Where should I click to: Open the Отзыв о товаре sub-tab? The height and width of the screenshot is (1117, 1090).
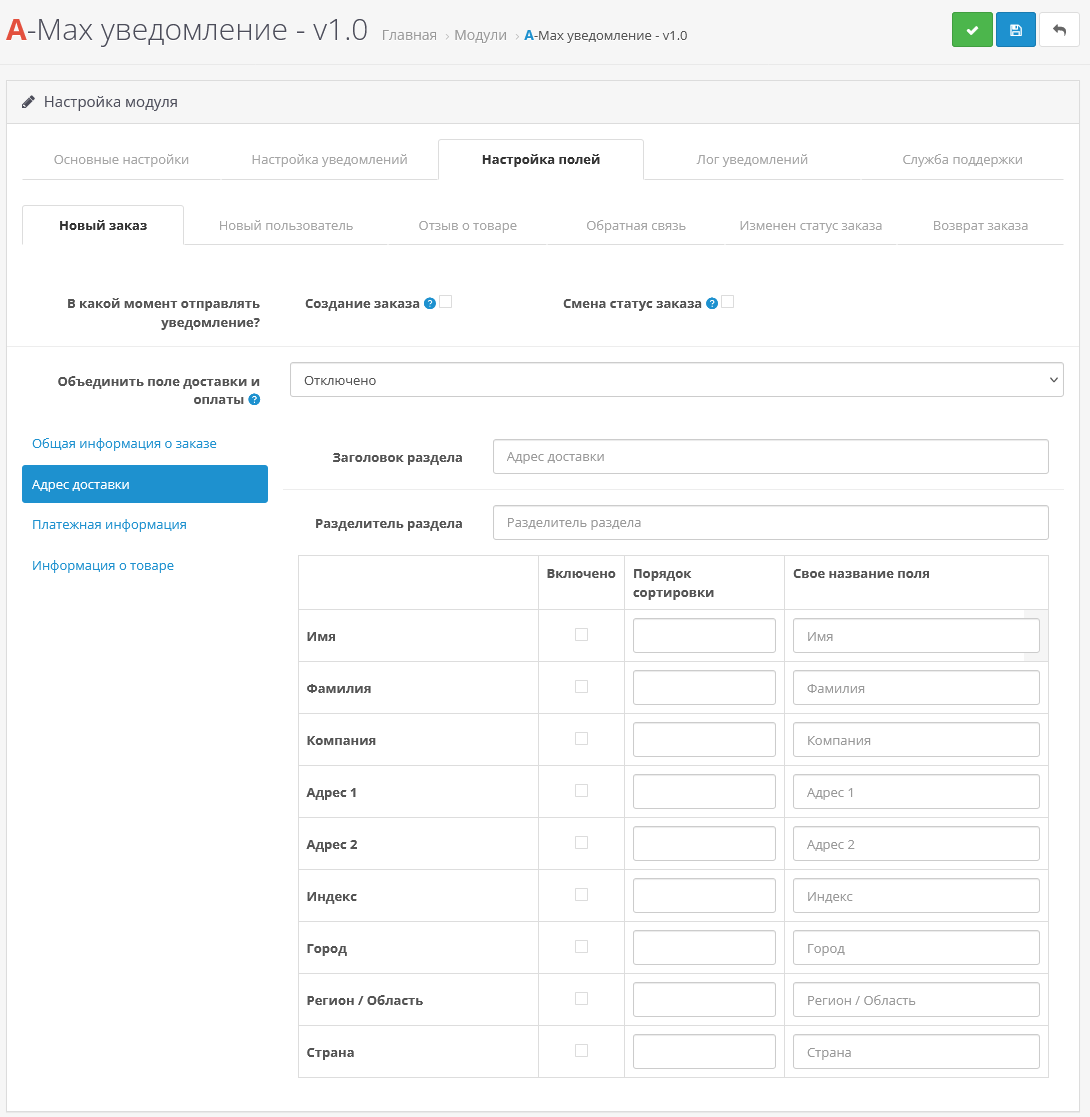(x=467, y=225)
